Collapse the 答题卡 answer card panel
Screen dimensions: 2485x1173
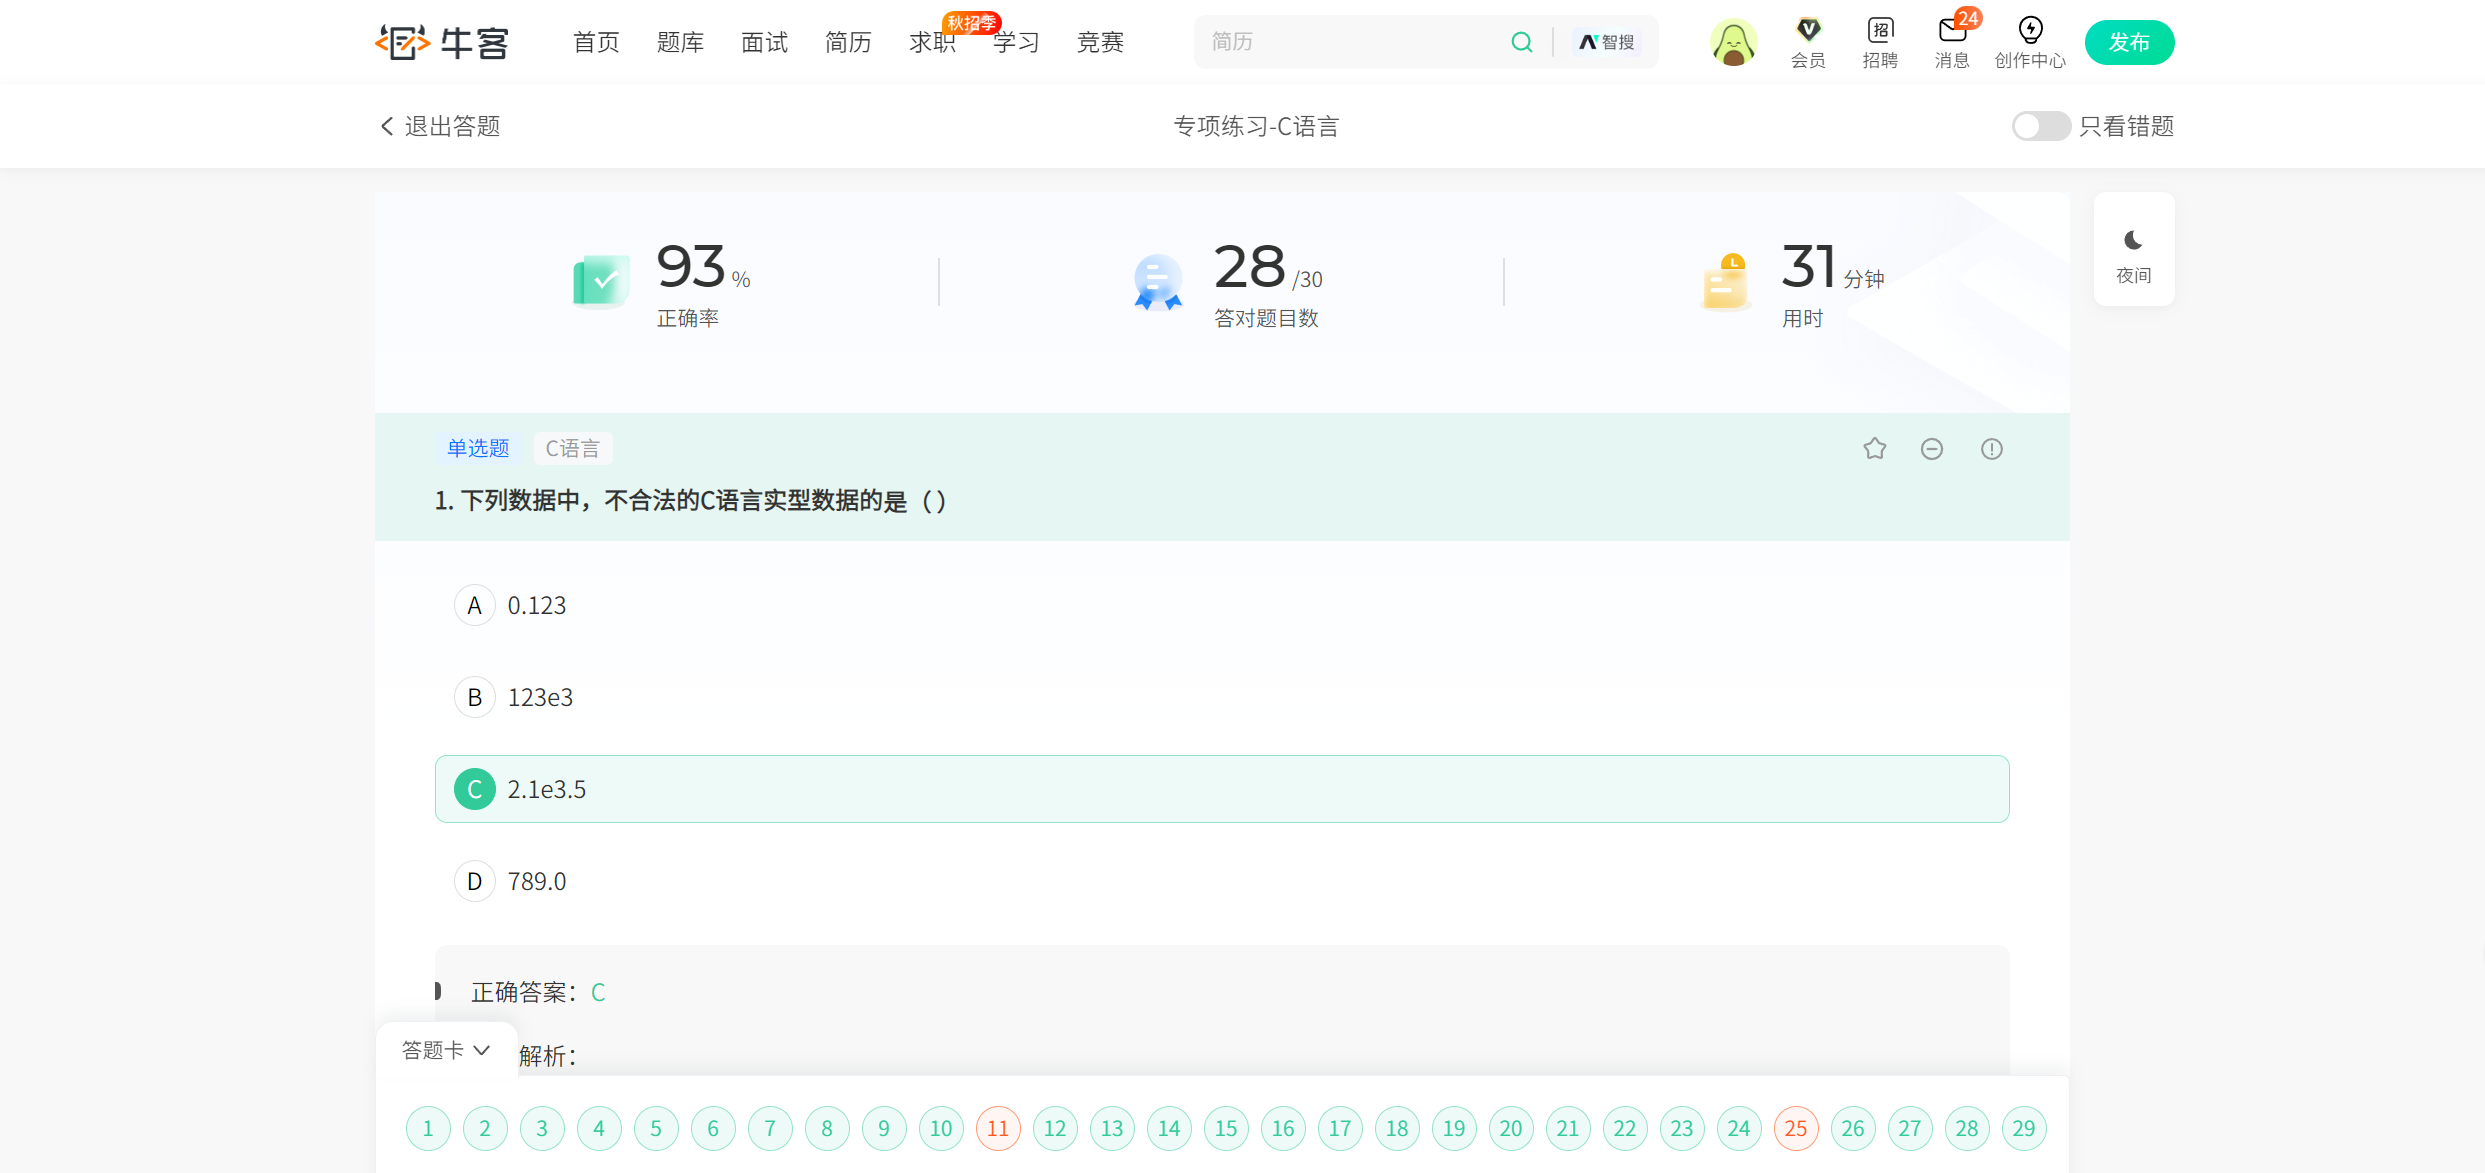446,1050
